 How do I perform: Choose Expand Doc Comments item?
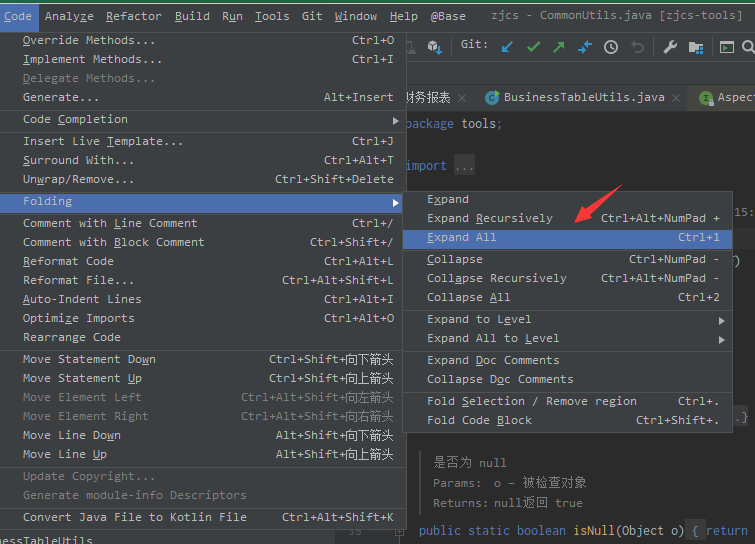[567, 361]
